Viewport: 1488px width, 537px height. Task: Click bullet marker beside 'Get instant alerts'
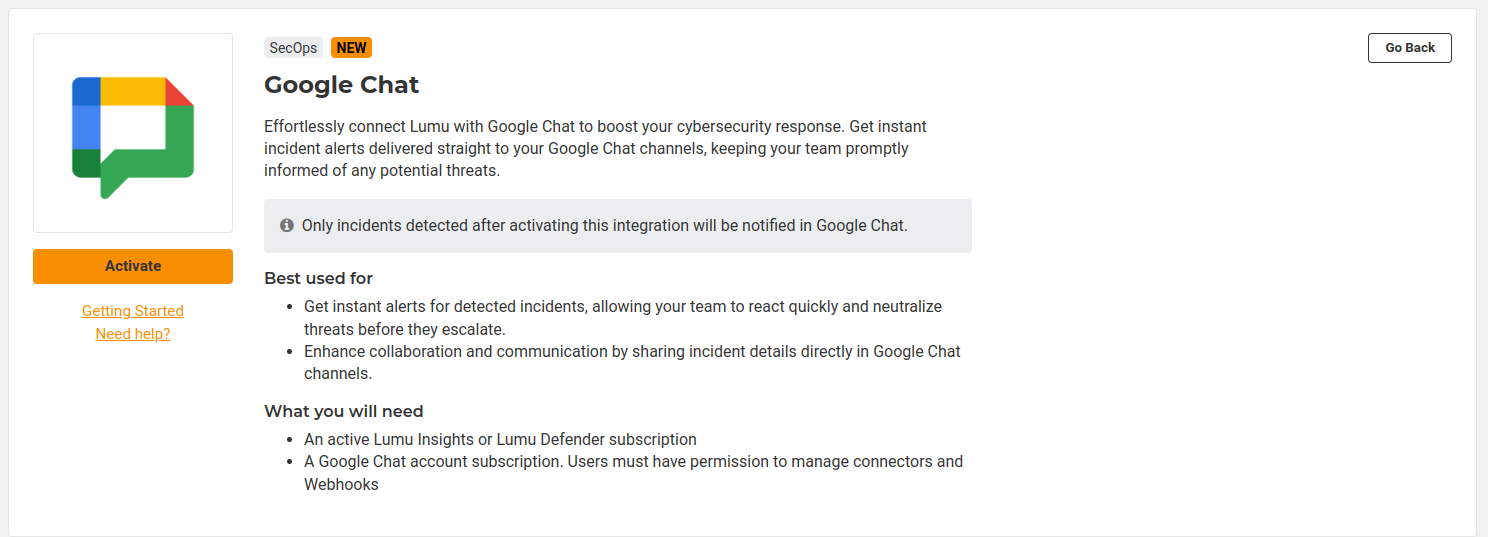click(x=291, y=307)
